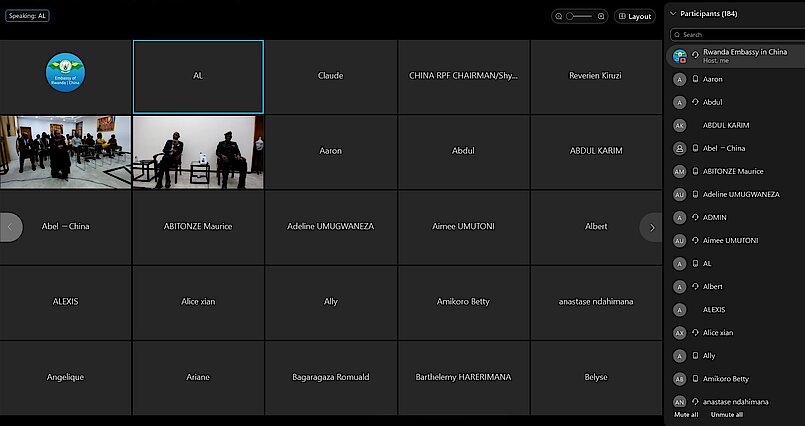Click the phone device icon beside Aaron
The width and height of the screenshot is (805, 426).
[695, 79]
